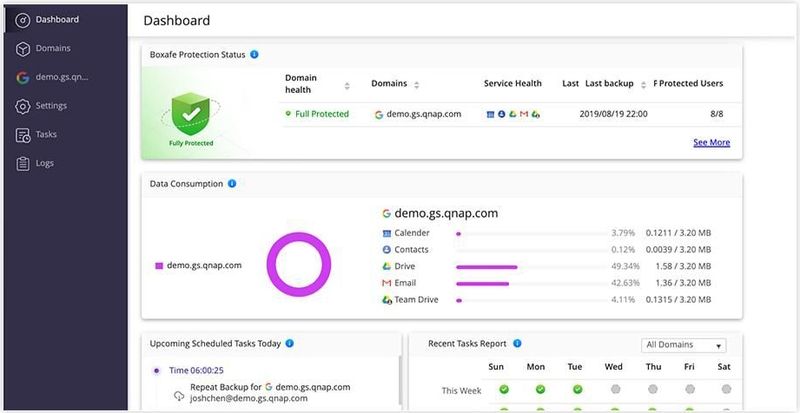This screenshot has height=413, width=800.
Task: Click the Drive usage progress bar
Action: (x=532, y=266)
